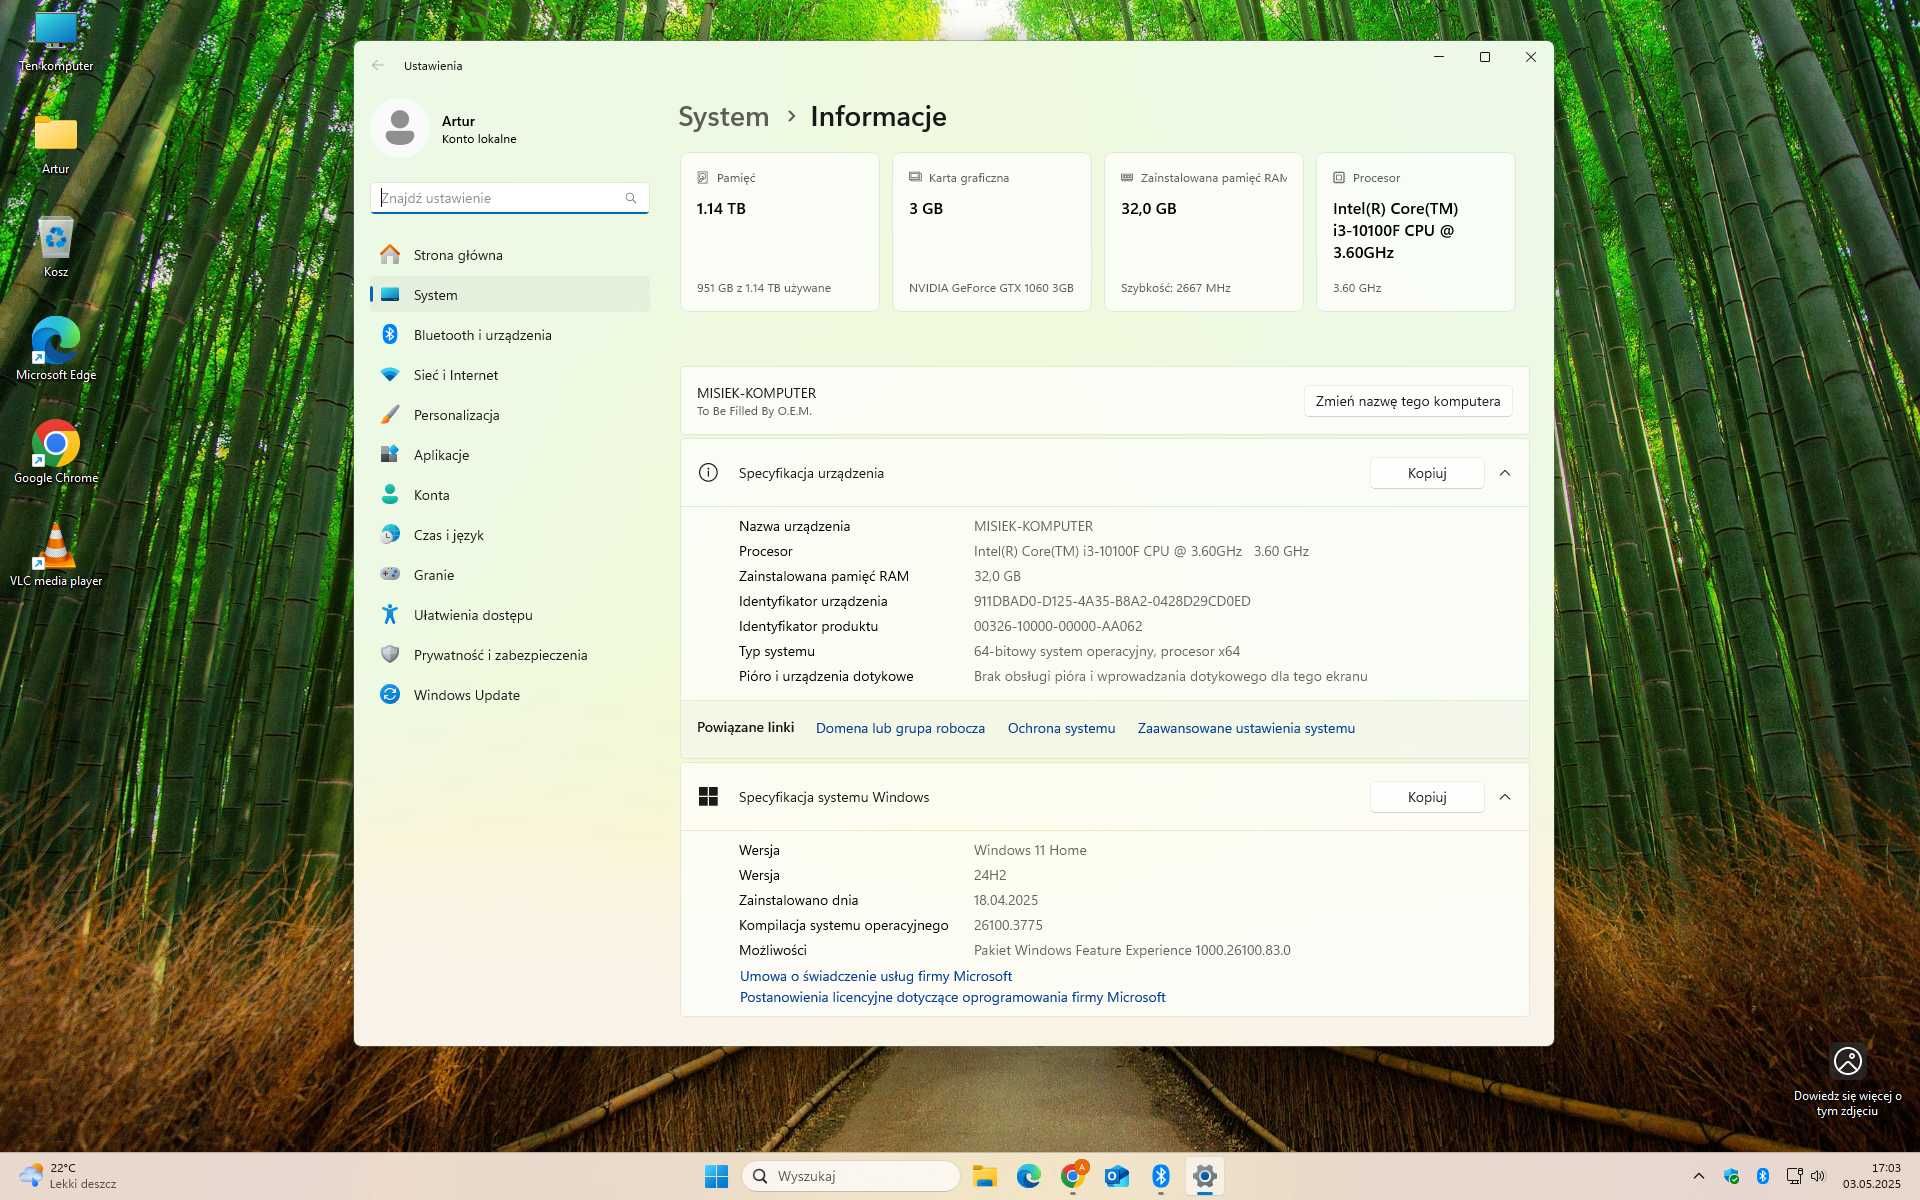Open Czas i język settings
The width and height of the screenshot is (1920, 1200).
tap(509, 535)
